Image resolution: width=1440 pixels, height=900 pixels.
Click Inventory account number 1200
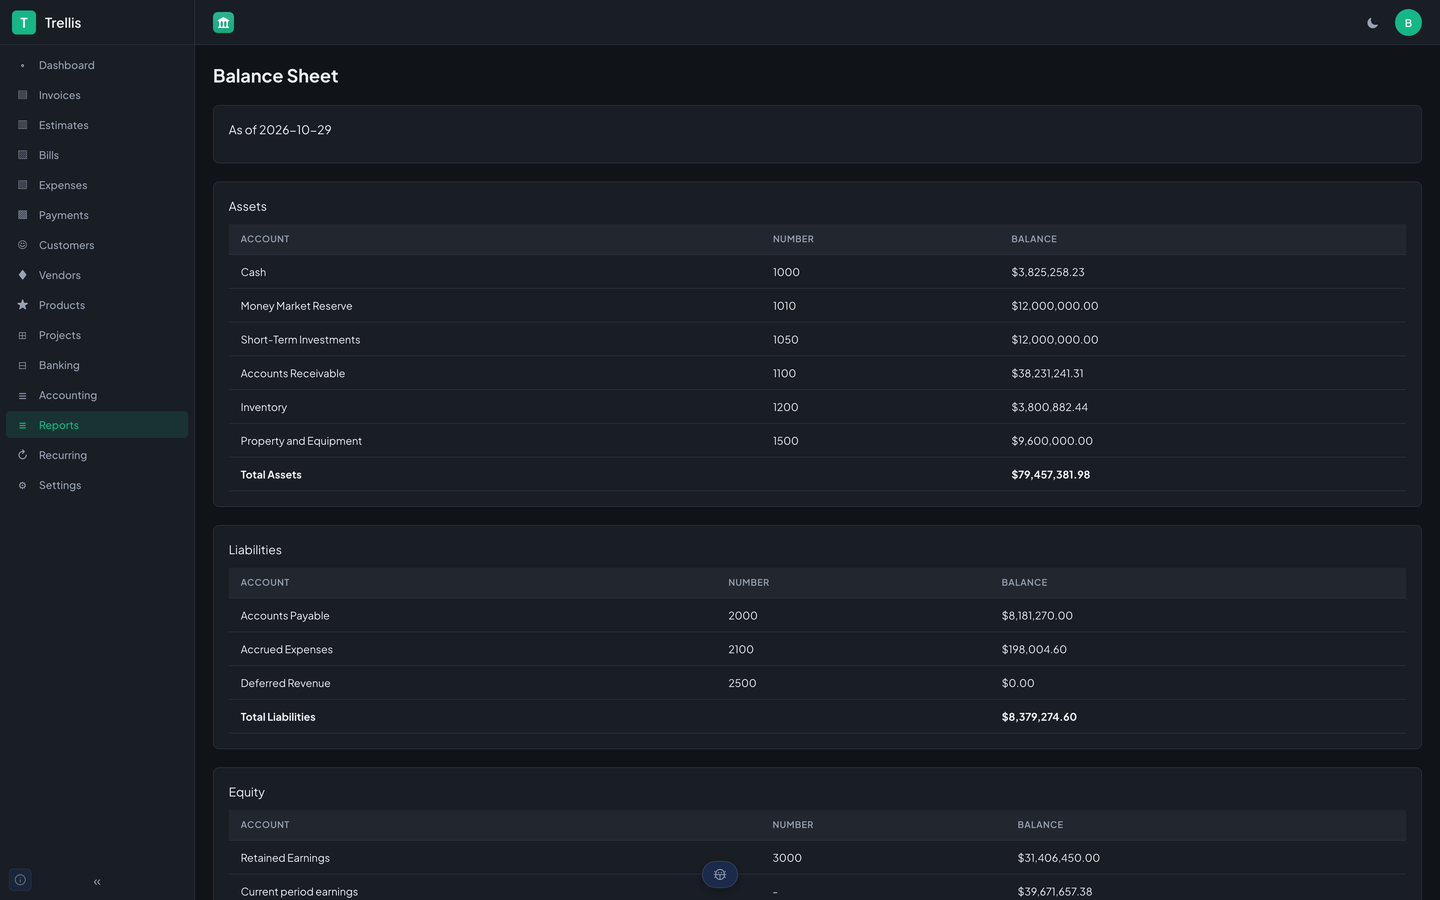785,408
